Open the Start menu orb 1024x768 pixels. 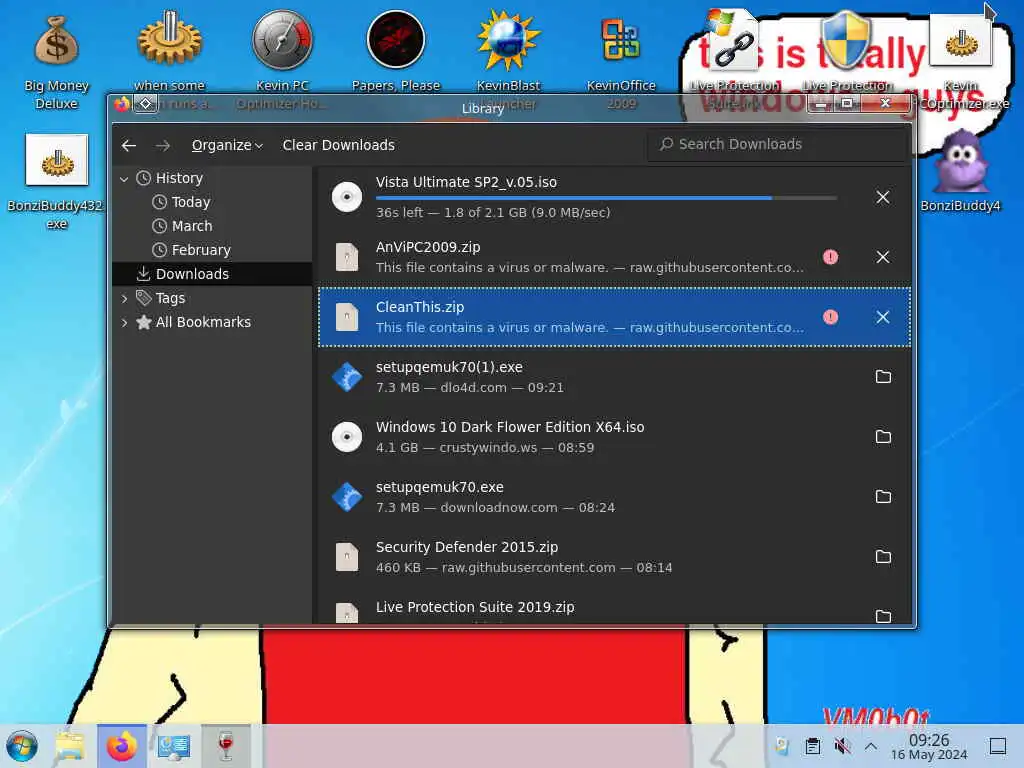[x=22, y=746]
